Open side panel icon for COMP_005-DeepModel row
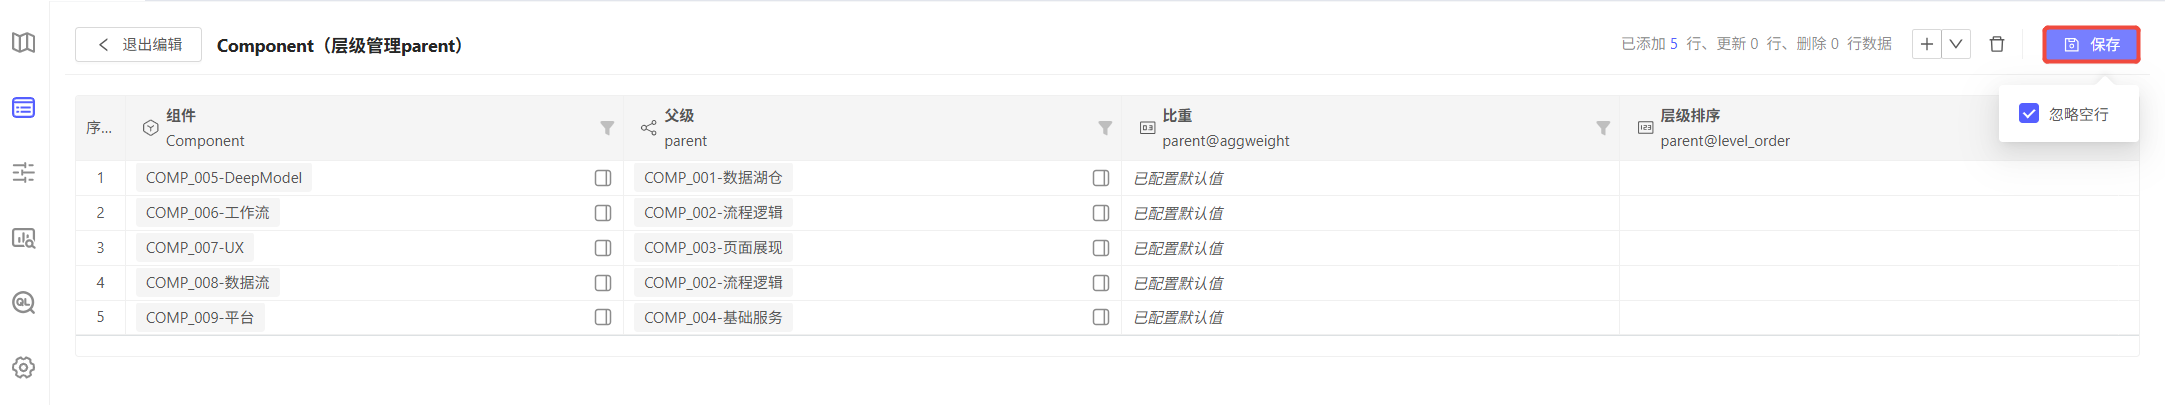The height and width of the screenshot is (405, 2165). (x=603, y=178)
